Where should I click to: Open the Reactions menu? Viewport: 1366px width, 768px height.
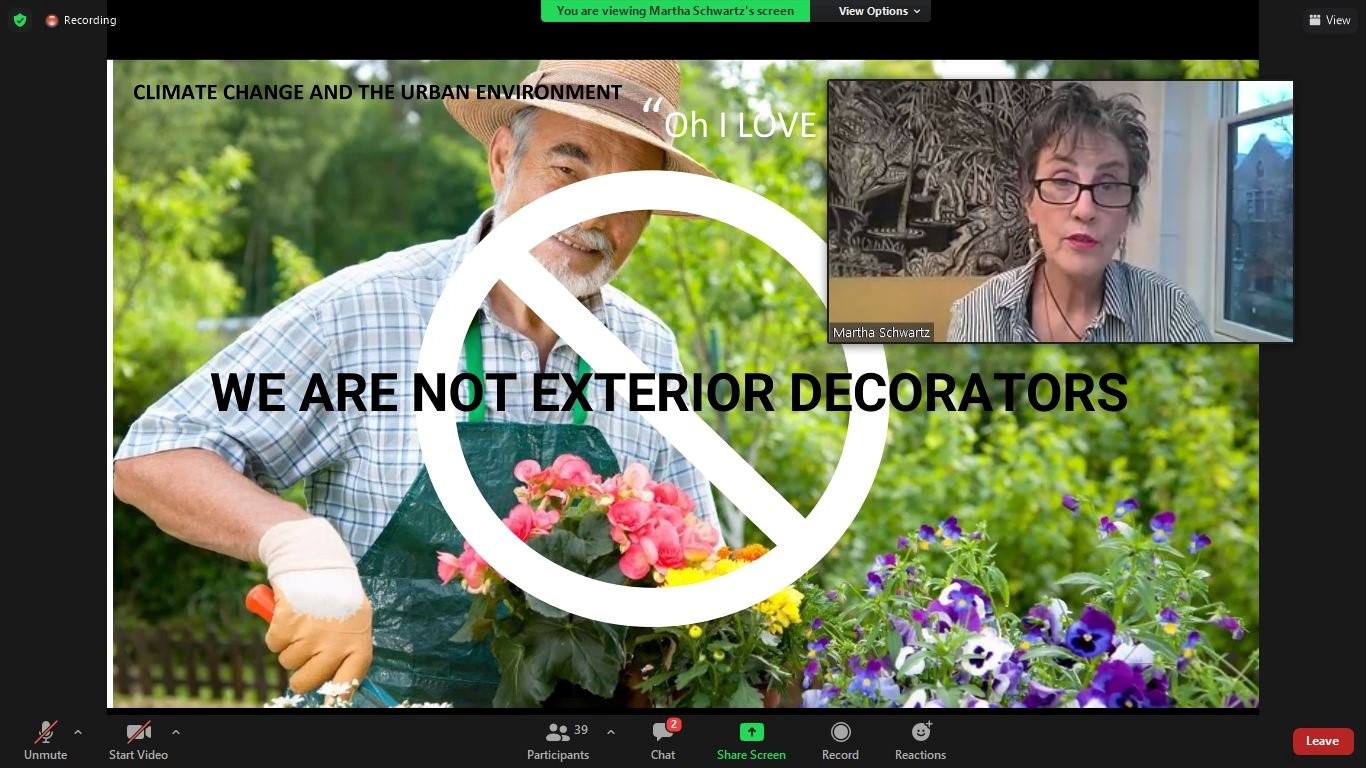(920, 741)
